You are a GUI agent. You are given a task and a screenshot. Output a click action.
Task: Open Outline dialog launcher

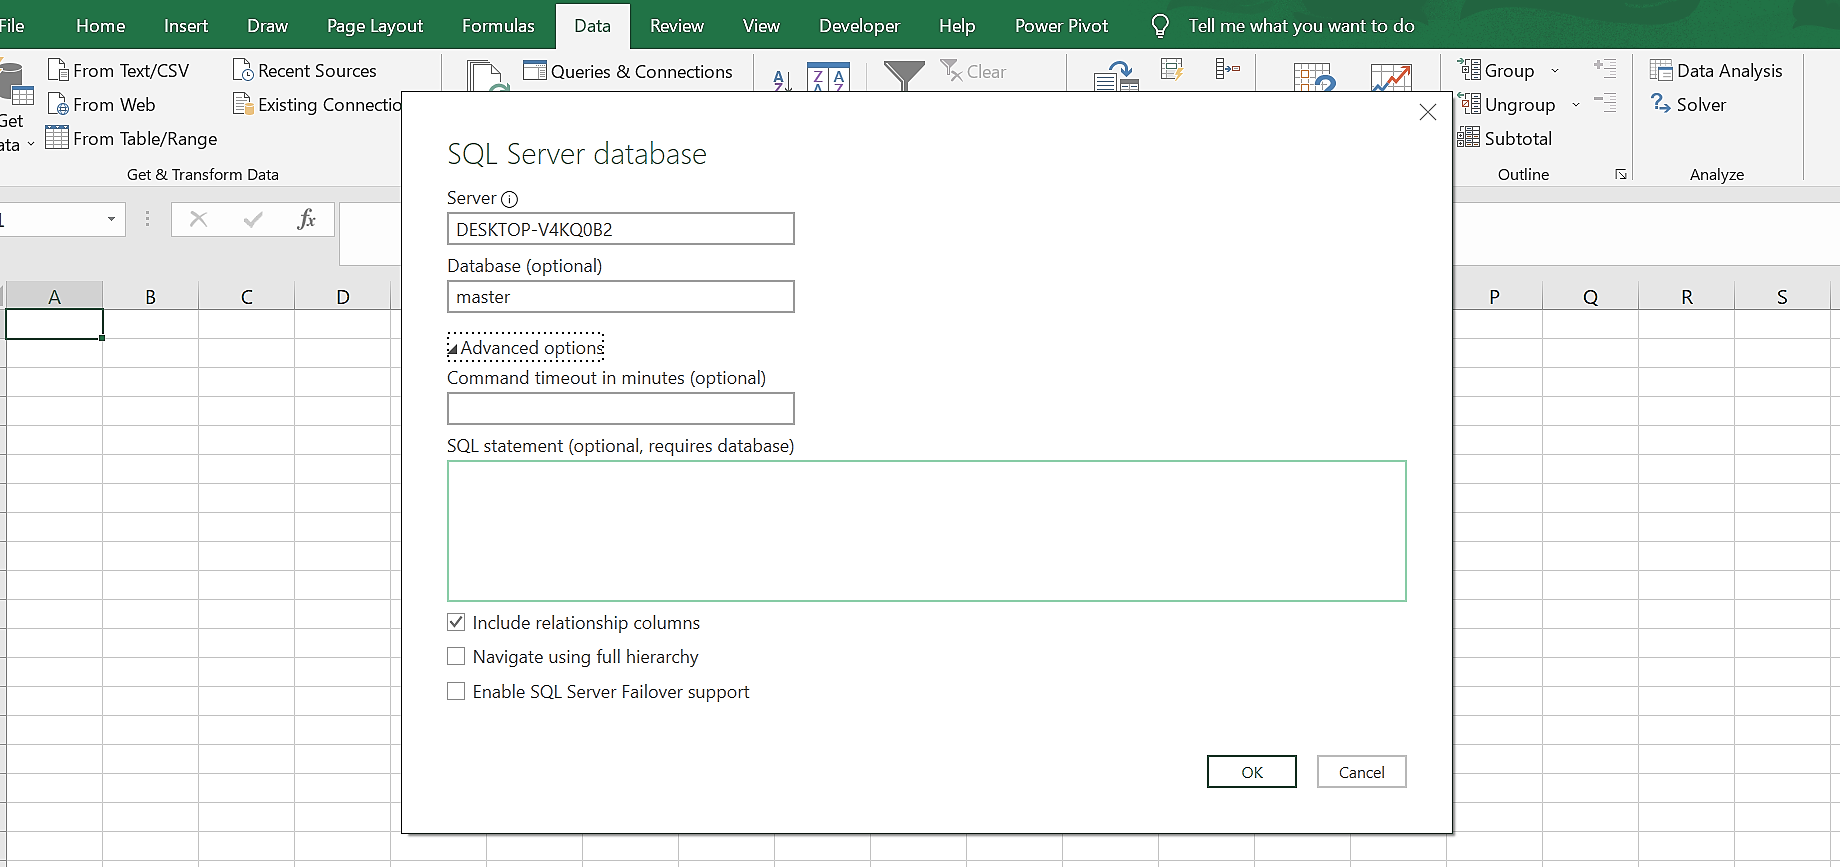tap(1621, 175)
